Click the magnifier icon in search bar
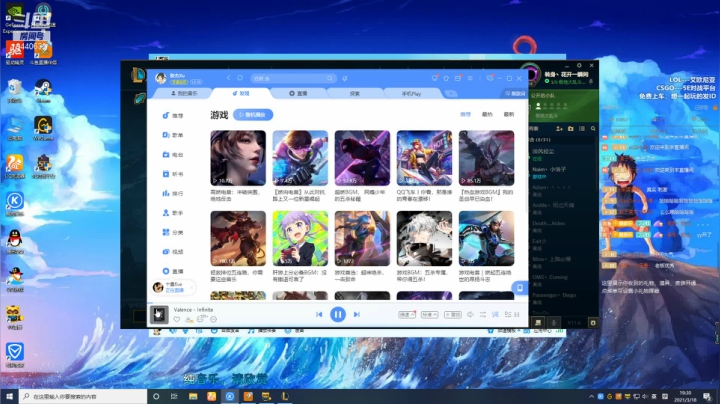Screen dimensions: 720x404 coord(330,79)
